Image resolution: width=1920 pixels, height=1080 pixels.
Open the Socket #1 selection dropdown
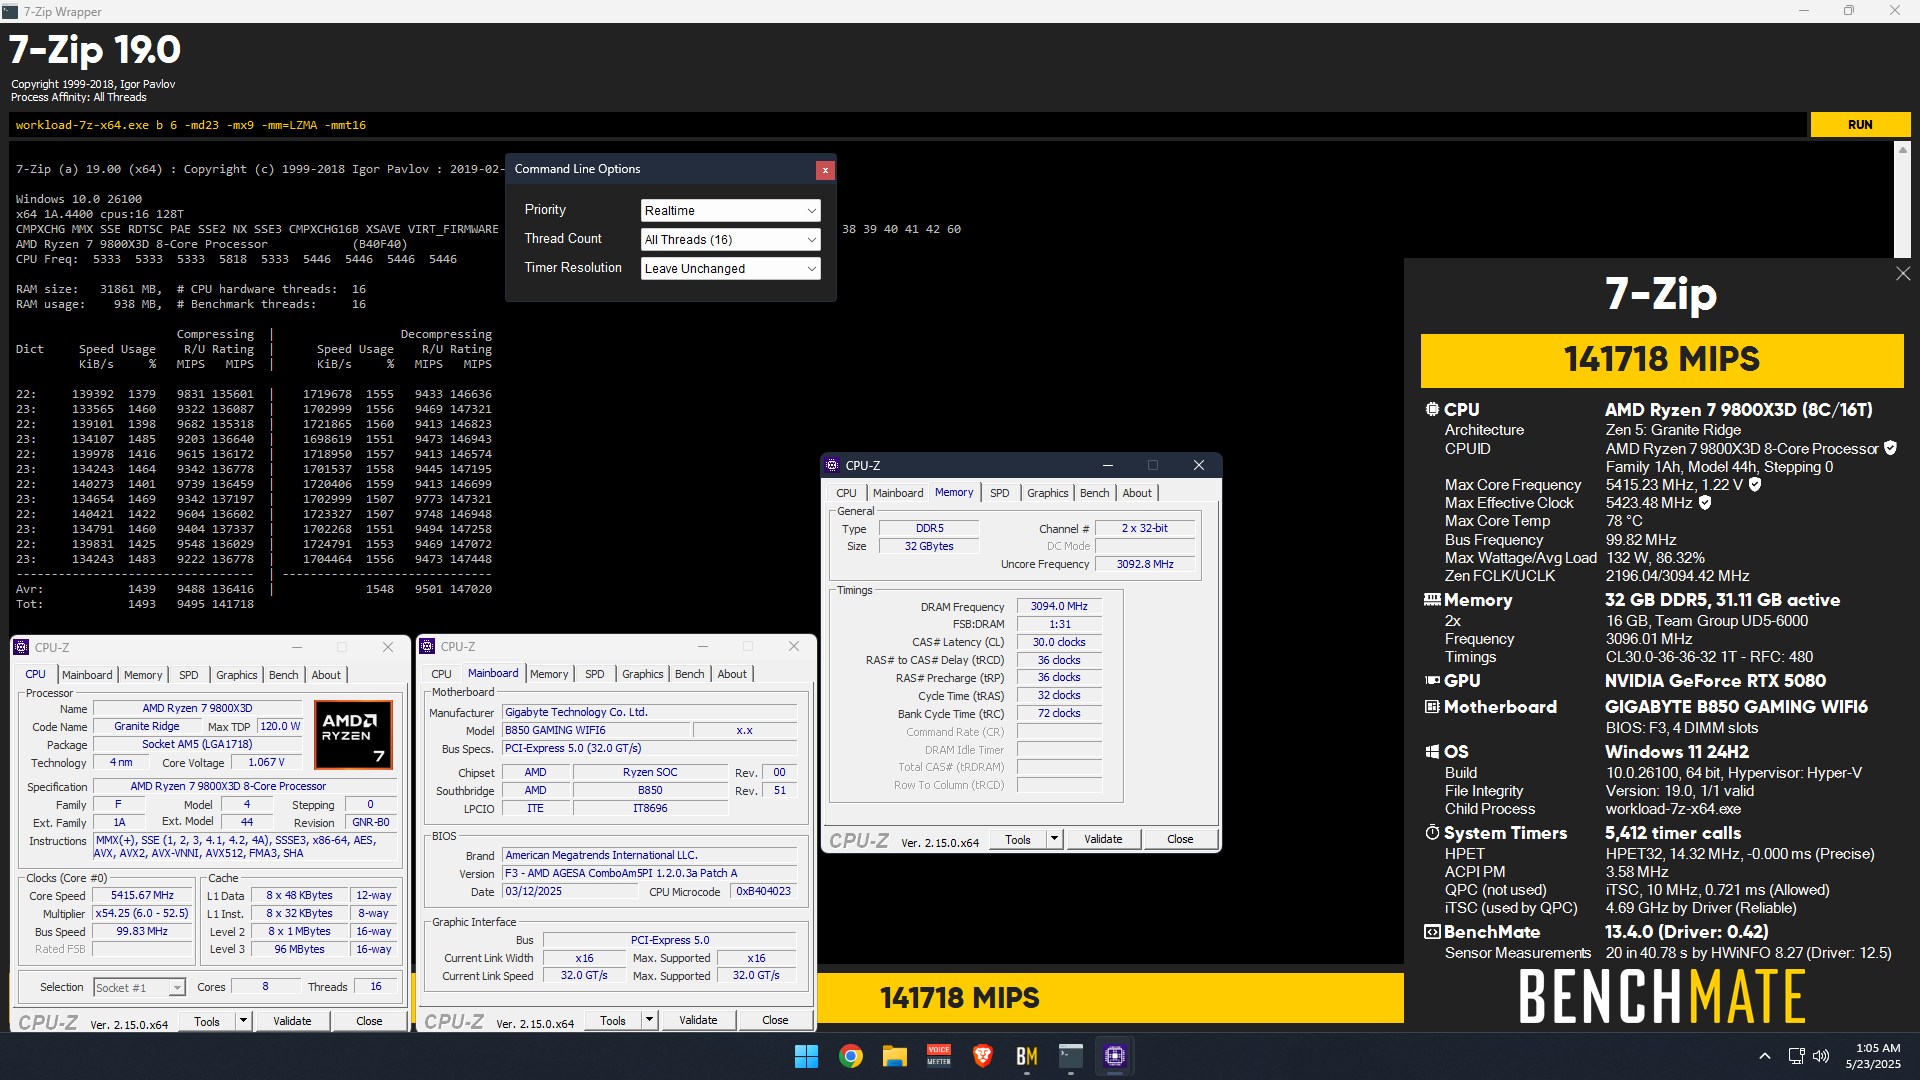(x=139, y=988)
